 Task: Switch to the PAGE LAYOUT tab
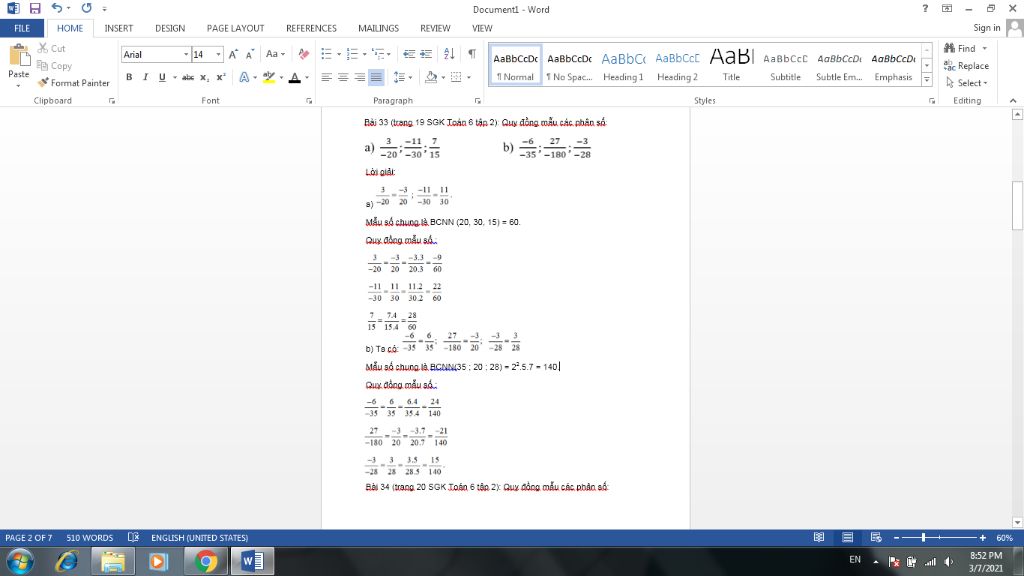tap(235, 28)
